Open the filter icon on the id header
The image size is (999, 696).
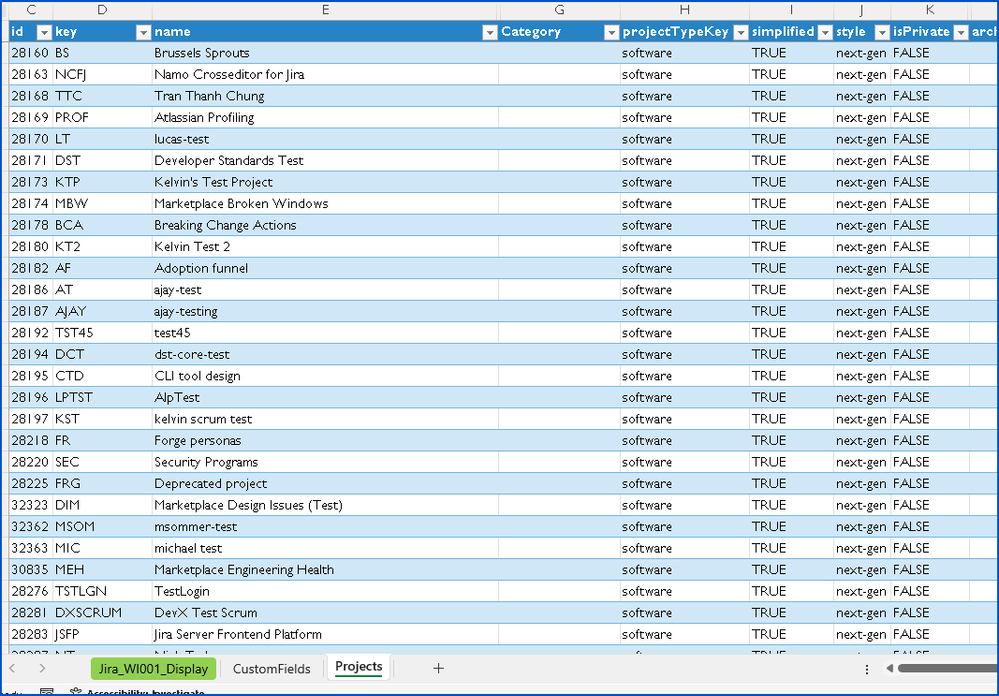[x=43, y=32]
